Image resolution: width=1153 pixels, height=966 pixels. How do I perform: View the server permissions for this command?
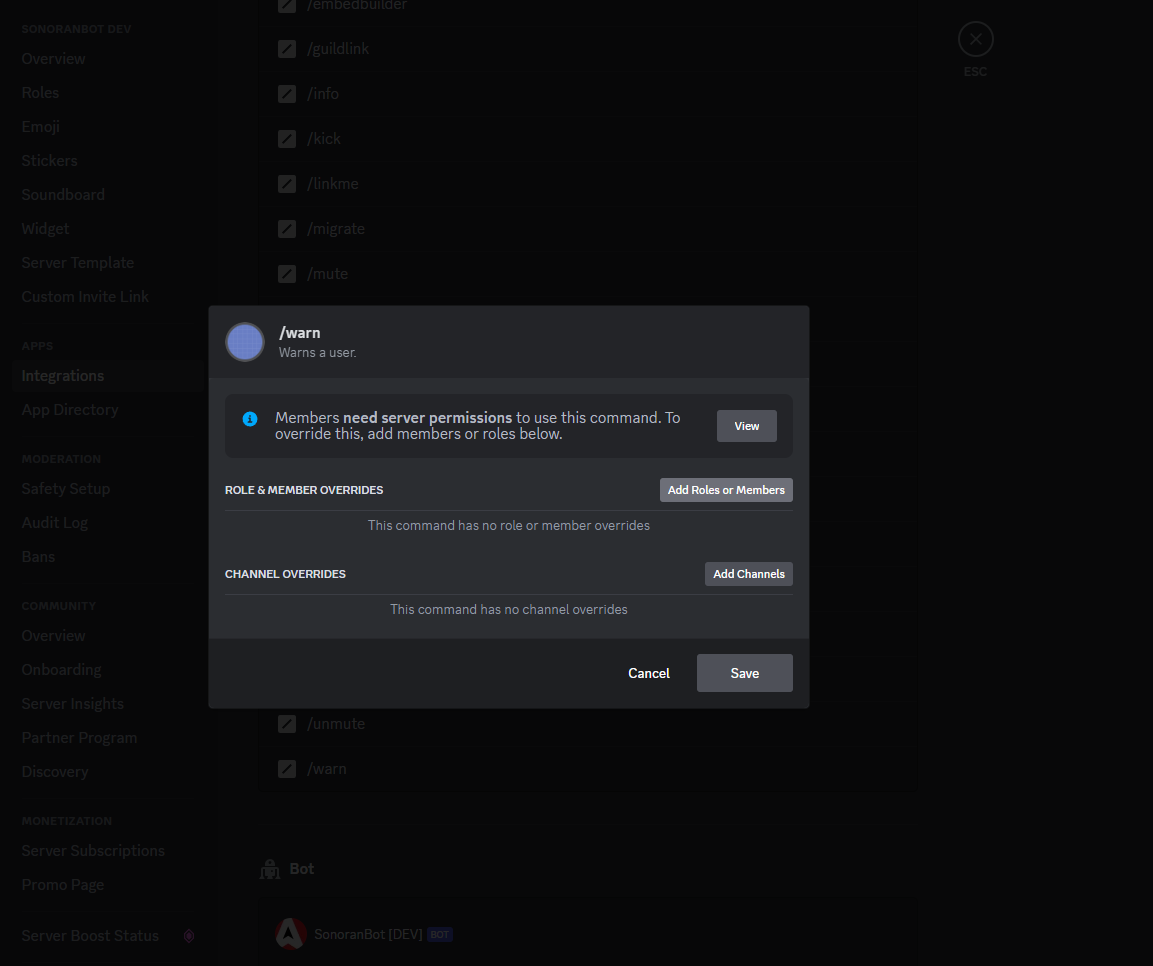pos(746,426)
